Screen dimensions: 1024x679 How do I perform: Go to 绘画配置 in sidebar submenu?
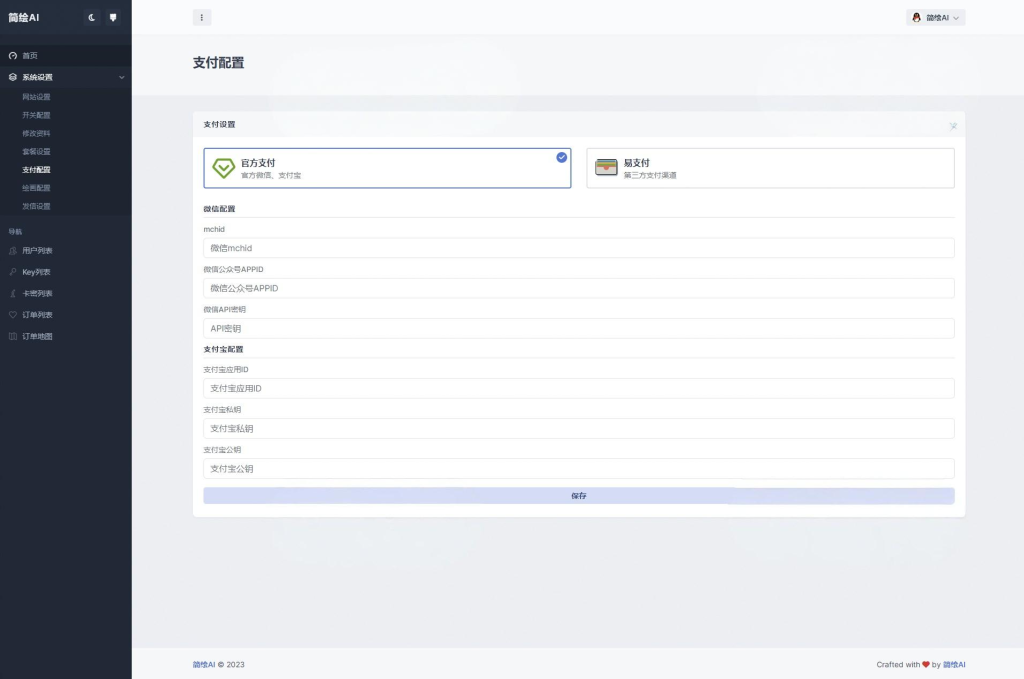click(x=36, y=188)
